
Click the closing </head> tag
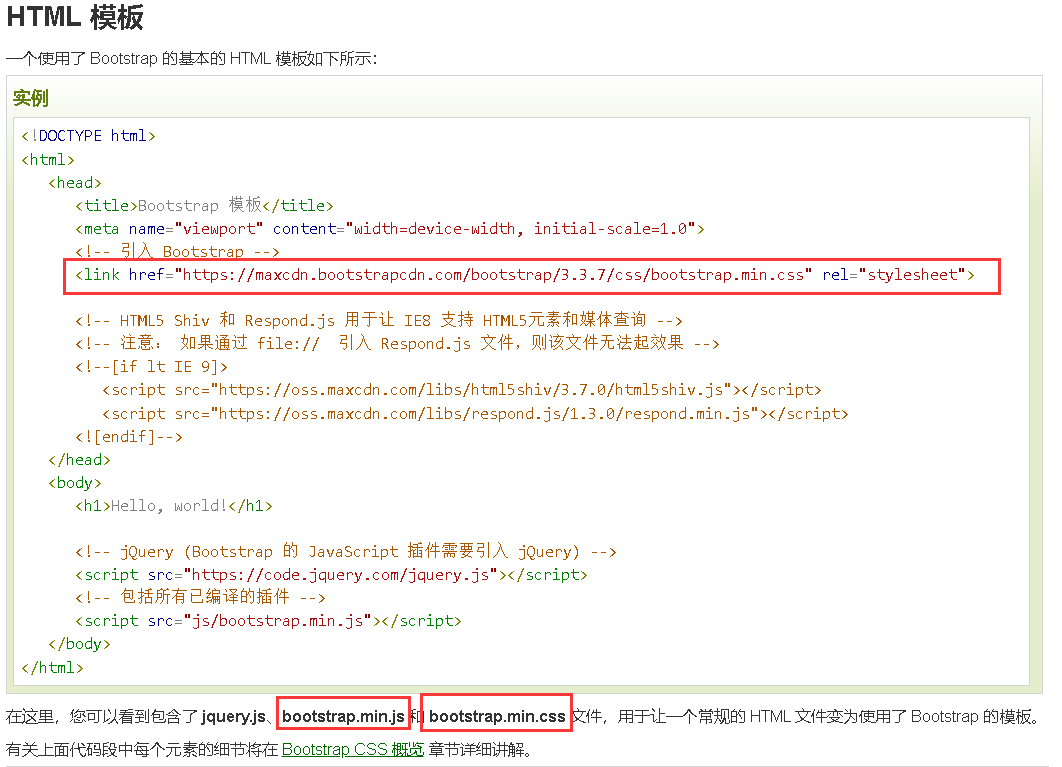[79, 460]
